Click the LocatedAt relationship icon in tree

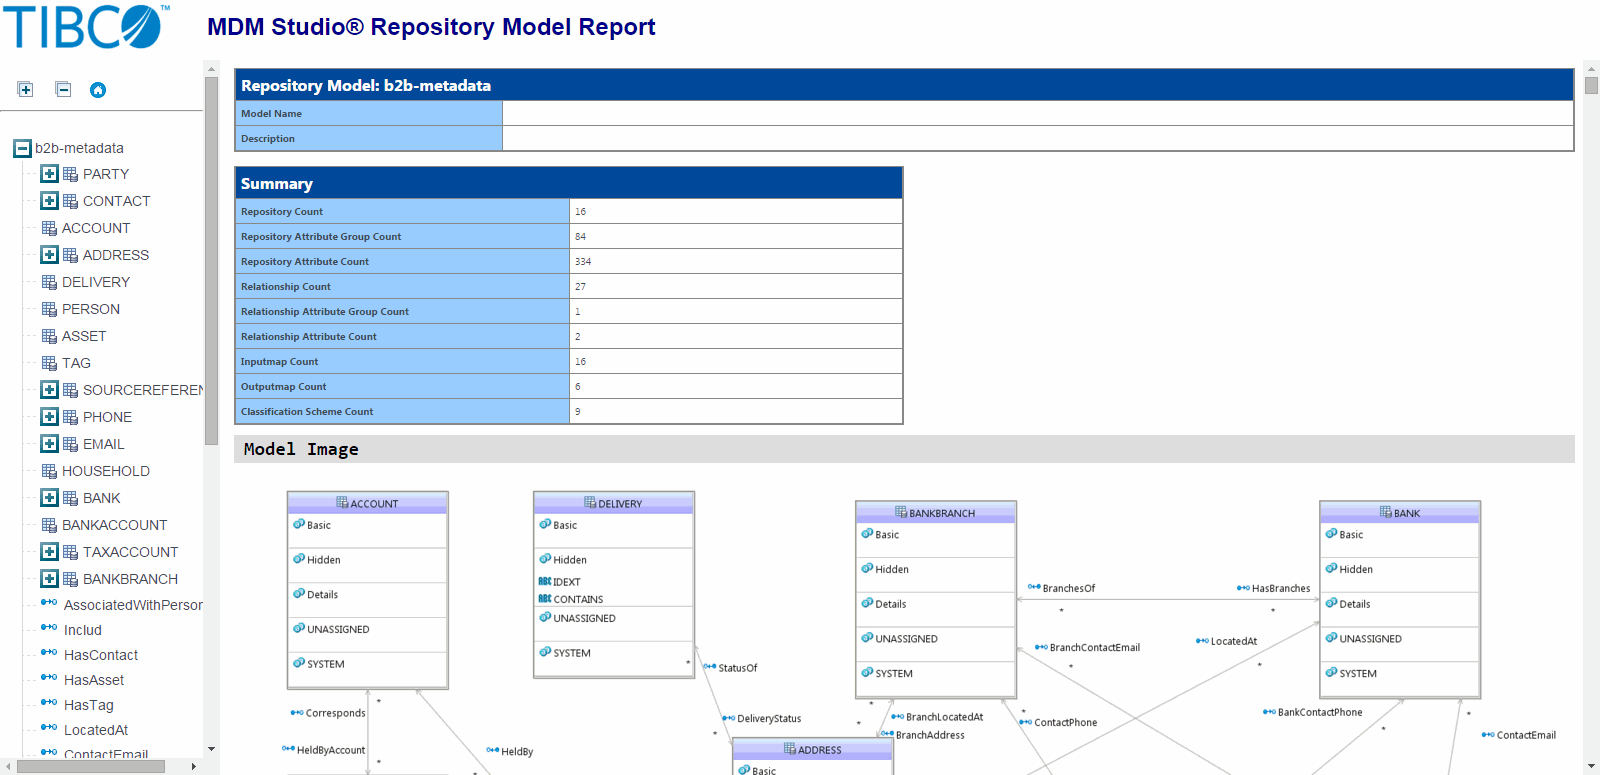coord(49,727)
